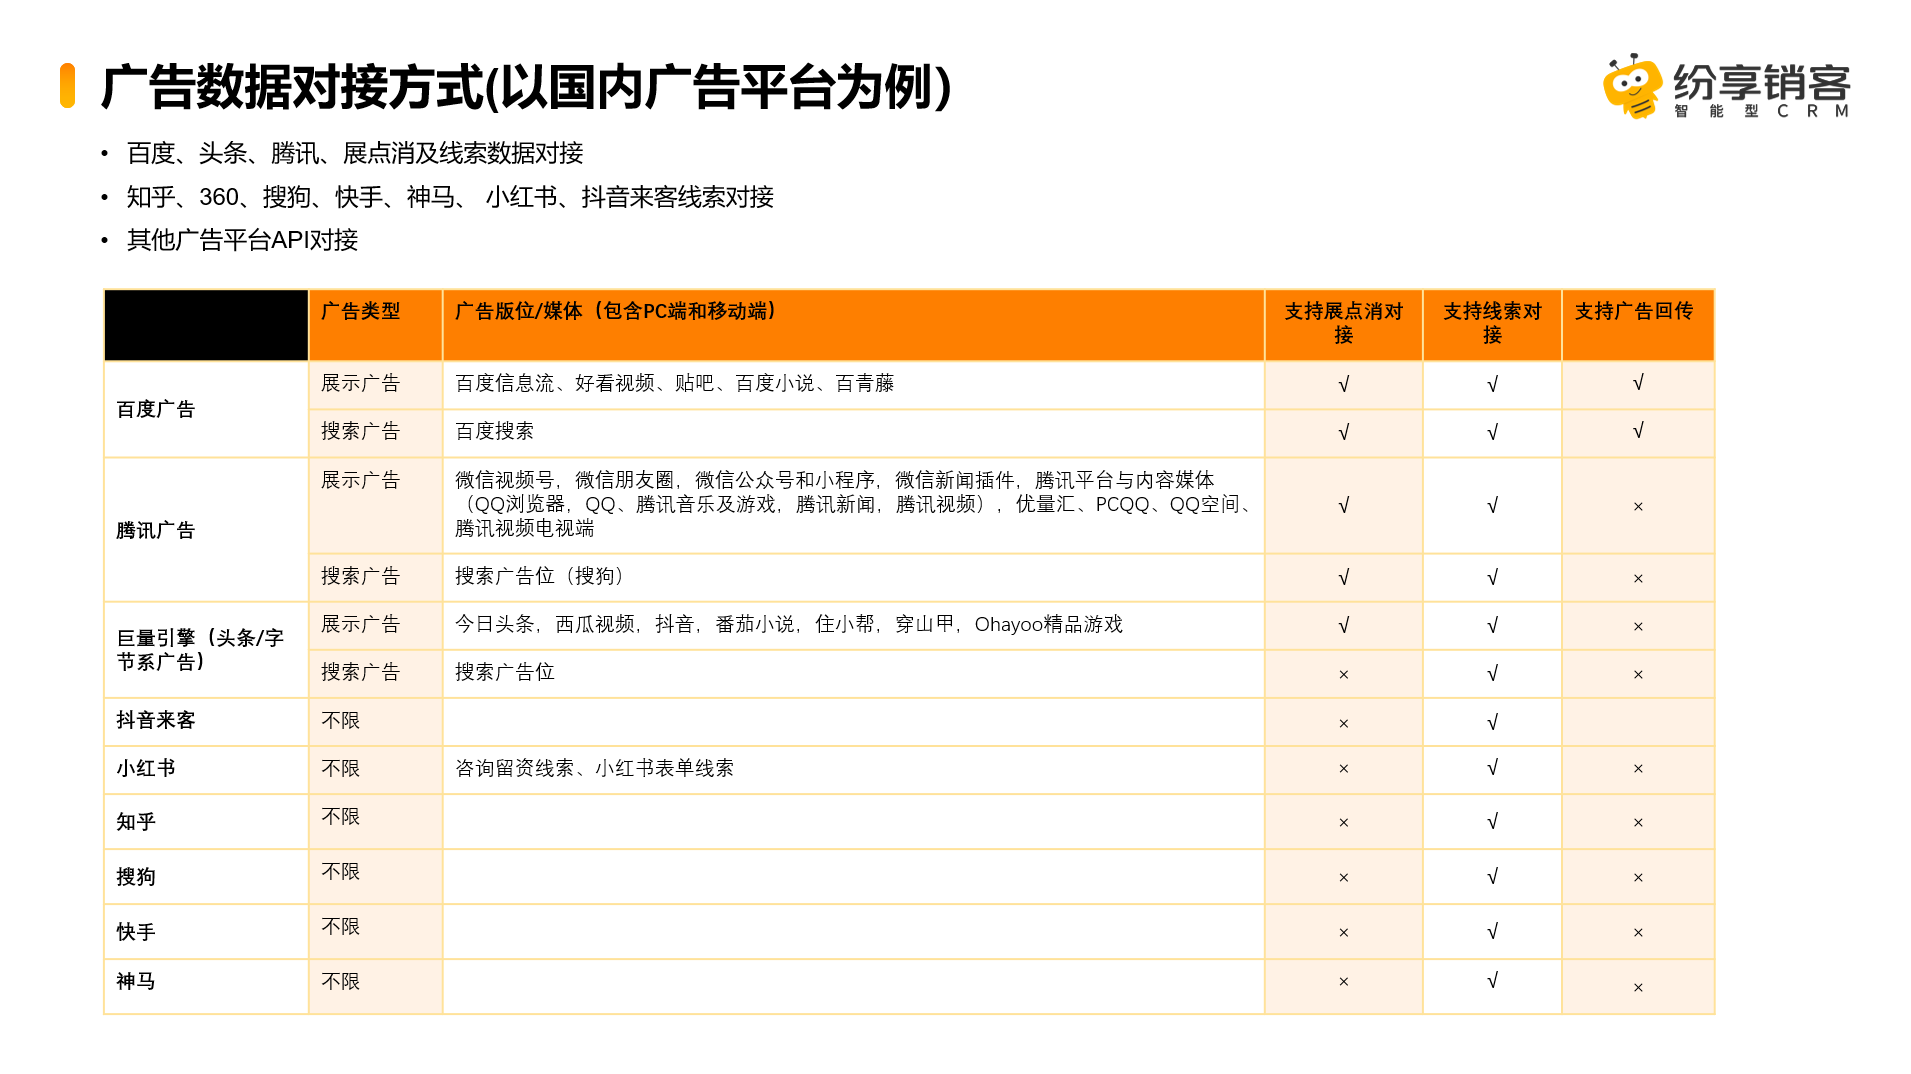Click the black empty header cell
1911x1074 pixels.
click(x=206, y=325)
